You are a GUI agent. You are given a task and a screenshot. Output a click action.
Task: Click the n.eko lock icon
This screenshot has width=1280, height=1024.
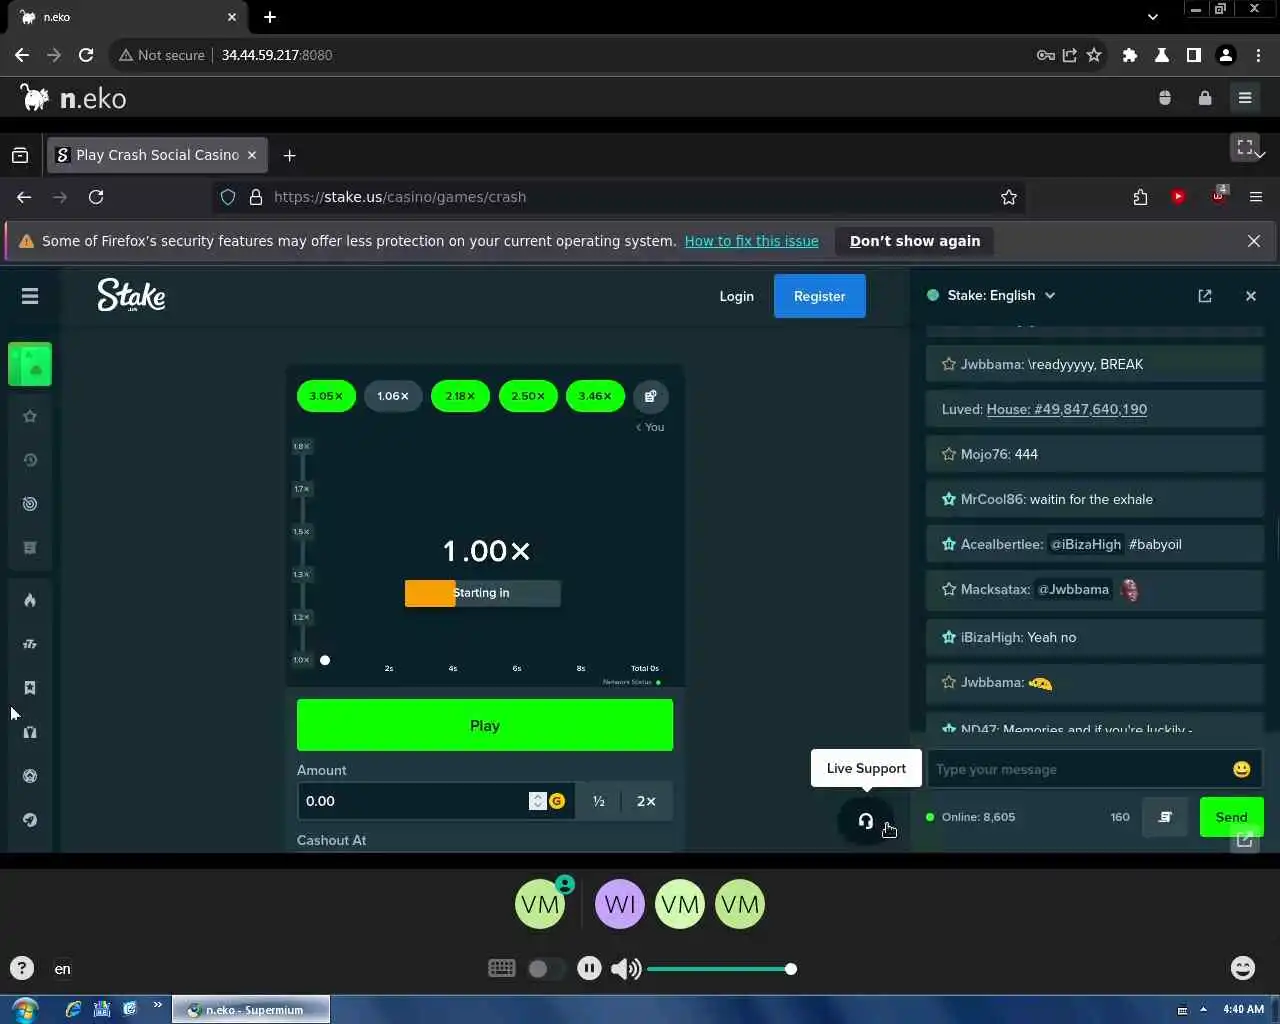click(x=1205, y=98)
